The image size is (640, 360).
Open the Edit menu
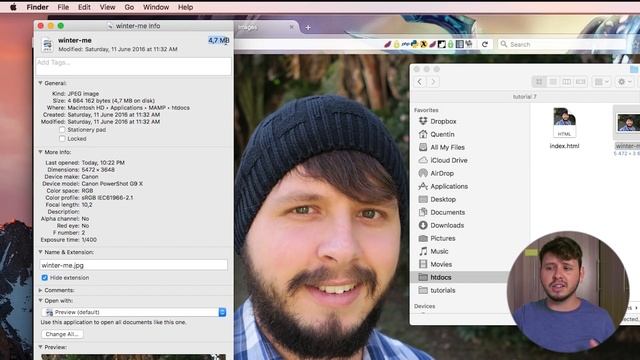pos(84,7)
